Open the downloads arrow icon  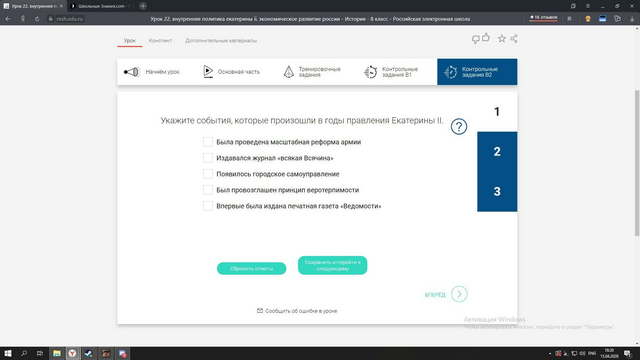click(632, 19)
